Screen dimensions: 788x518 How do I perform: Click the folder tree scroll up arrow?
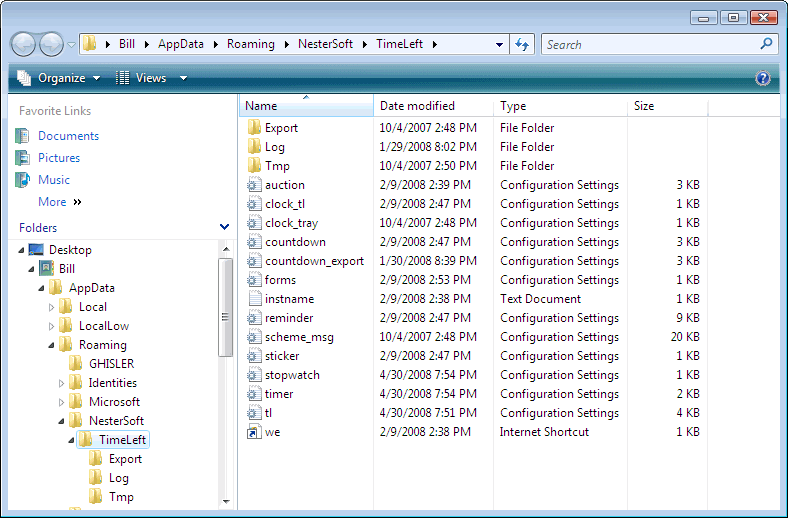pos(226,249)
